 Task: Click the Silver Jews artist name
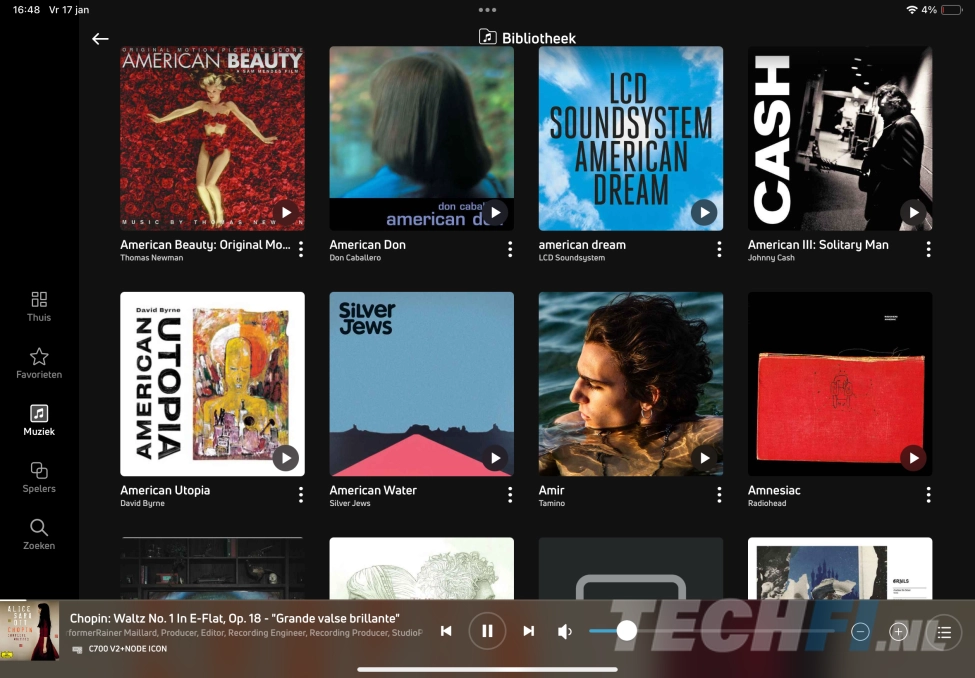[x=350, y=503]
